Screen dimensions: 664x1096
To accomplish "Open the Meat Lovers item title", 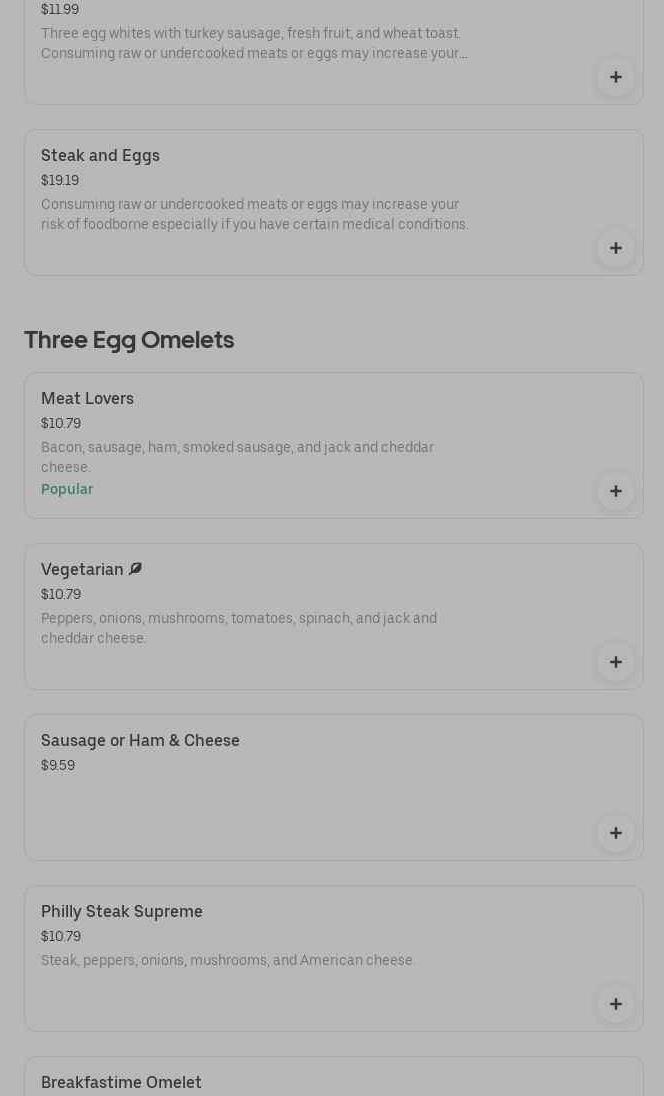I will [x=87, y=398].
